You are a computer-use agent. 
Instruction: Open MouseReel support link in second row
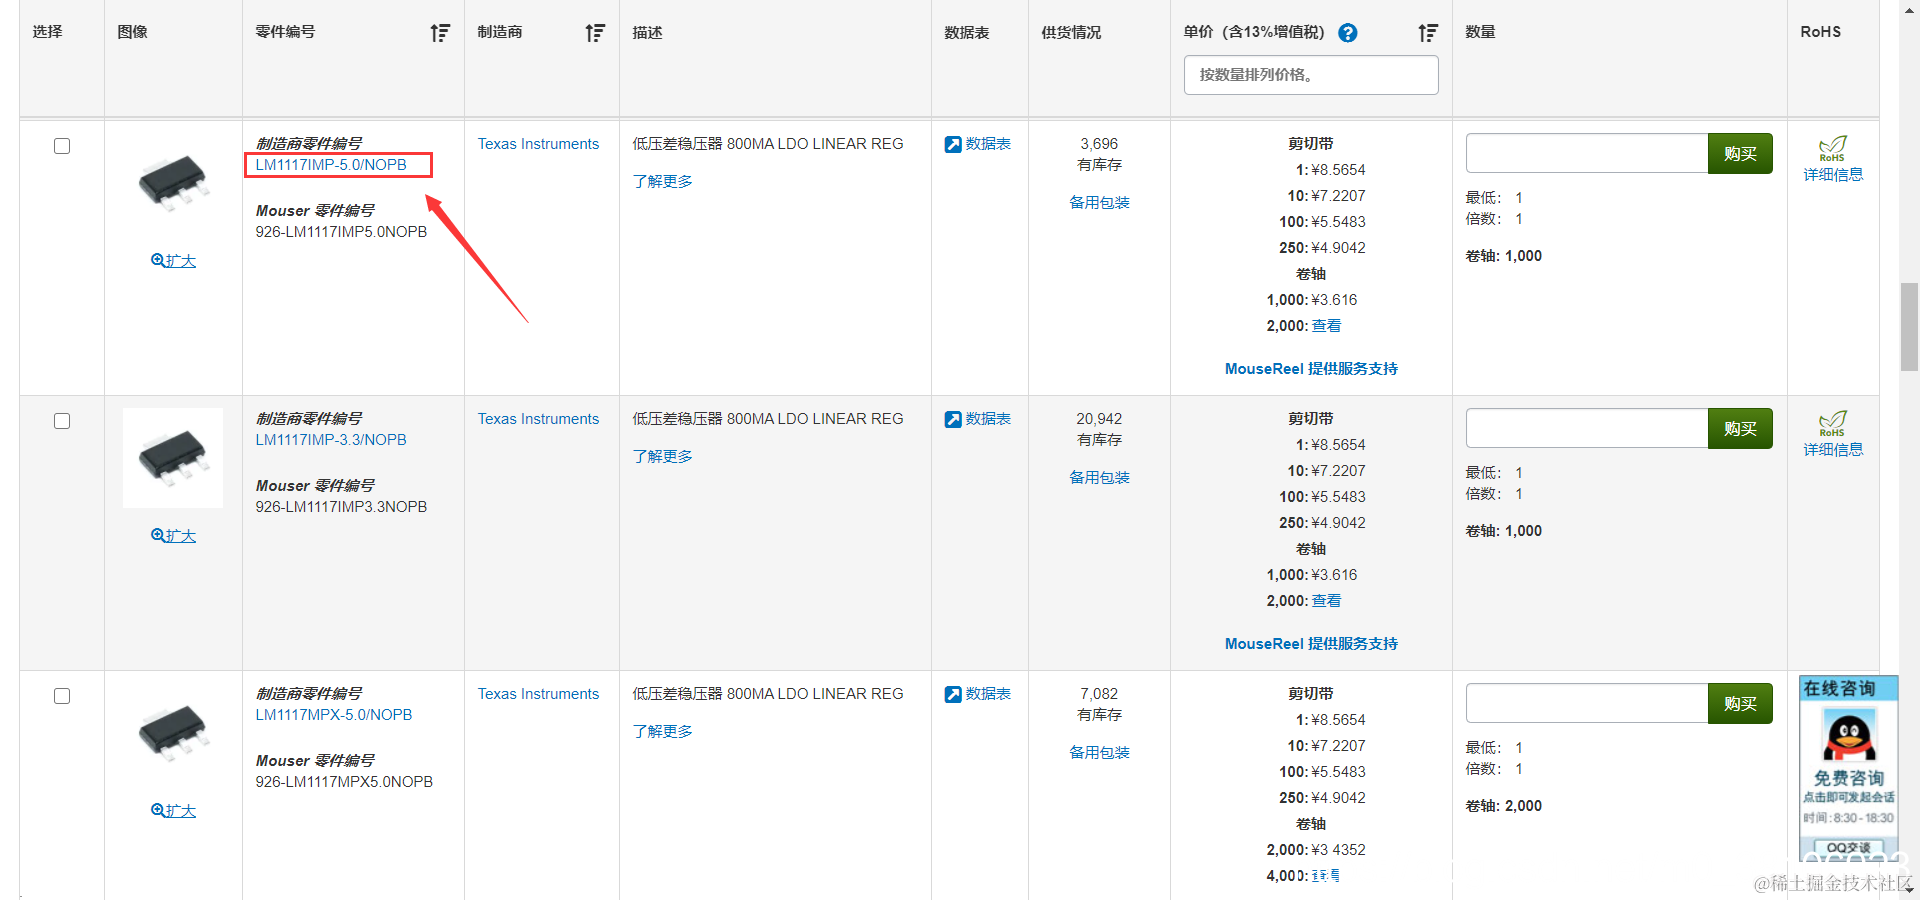click(x=1311, y=644)
